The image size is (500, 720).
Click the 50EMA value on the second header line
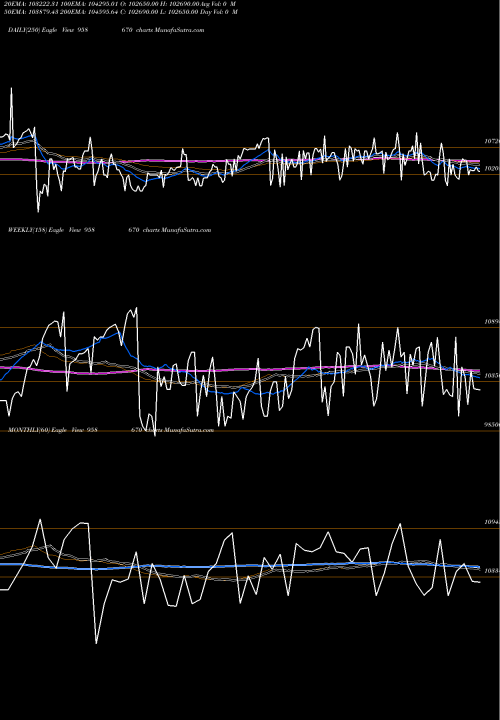click(30, 12)
